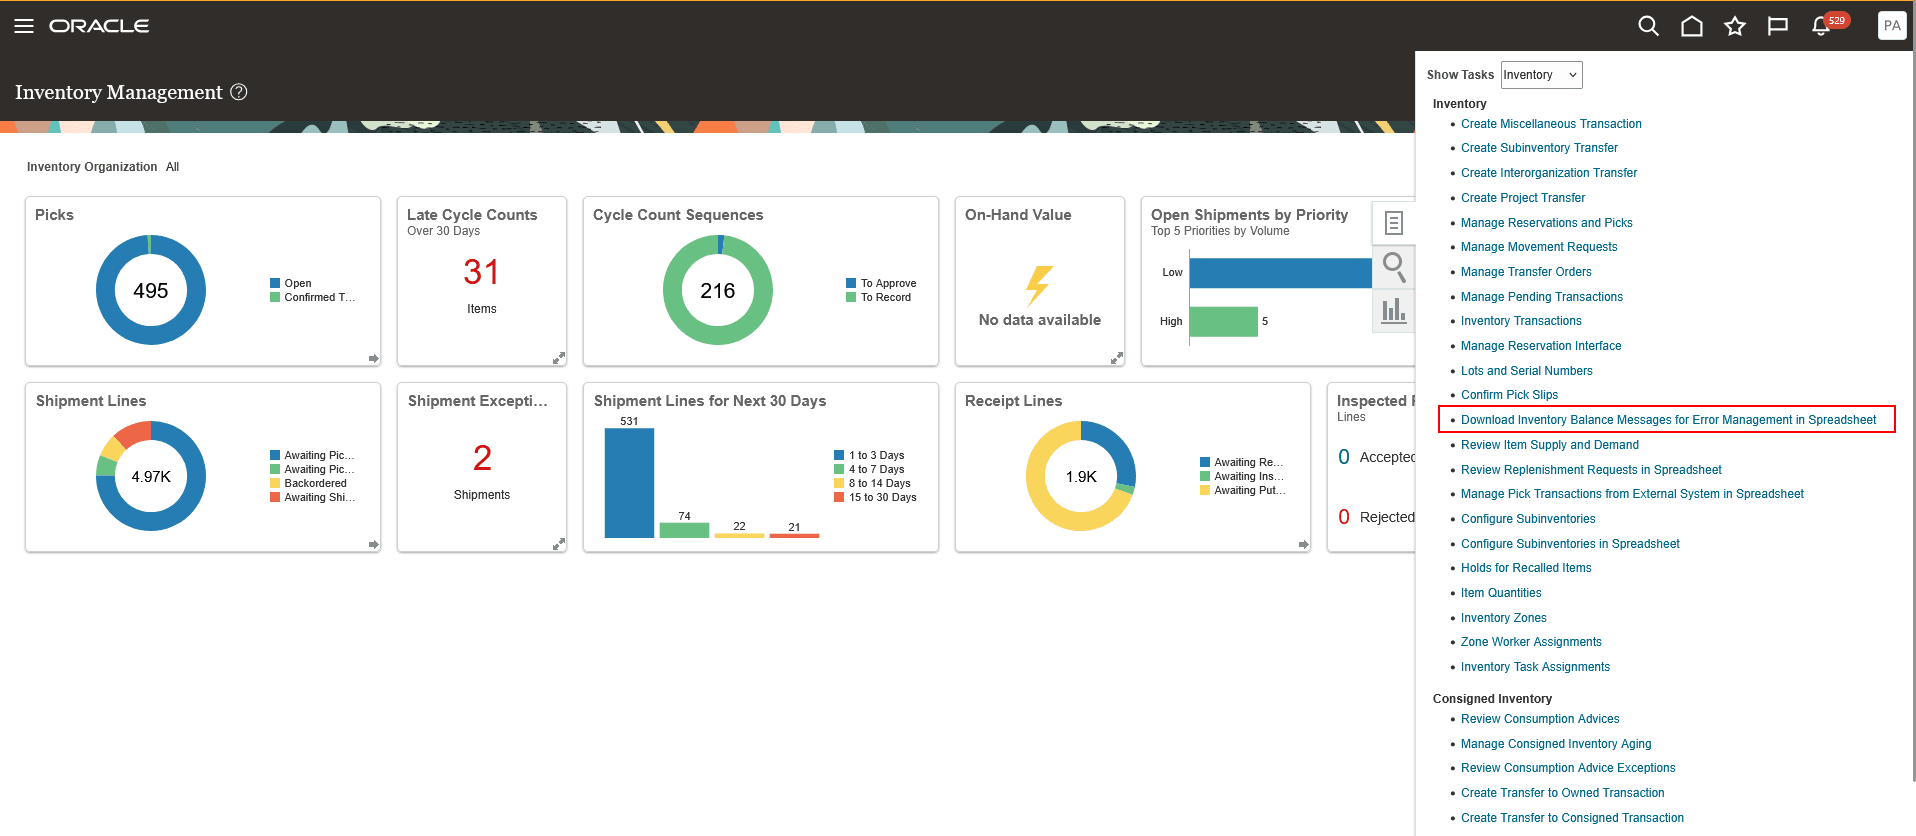
Task: Open Review Consumption Advices
Action: [1540, 719]
